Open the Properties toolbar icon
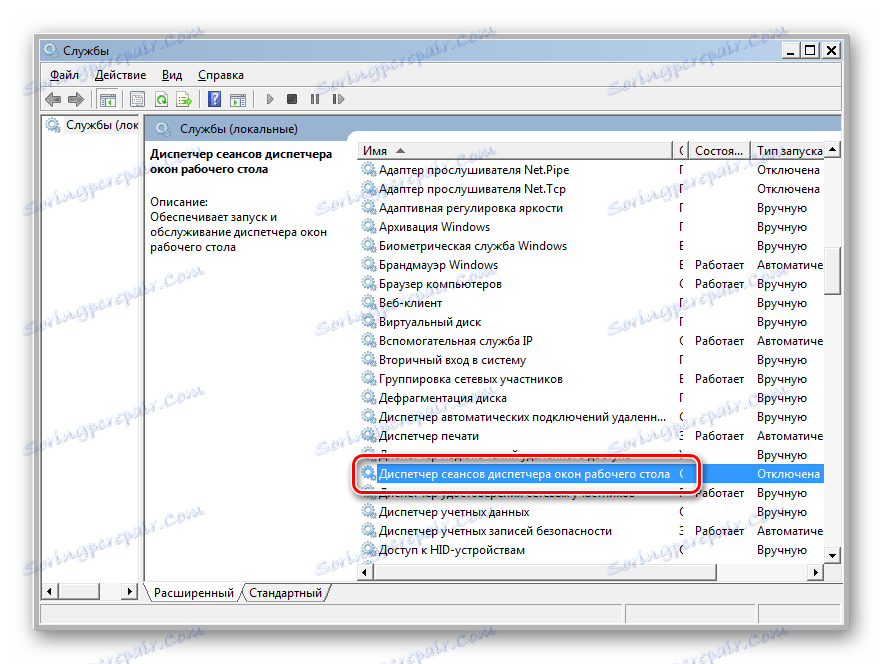The image size is (883, 664). coord(137,100)
